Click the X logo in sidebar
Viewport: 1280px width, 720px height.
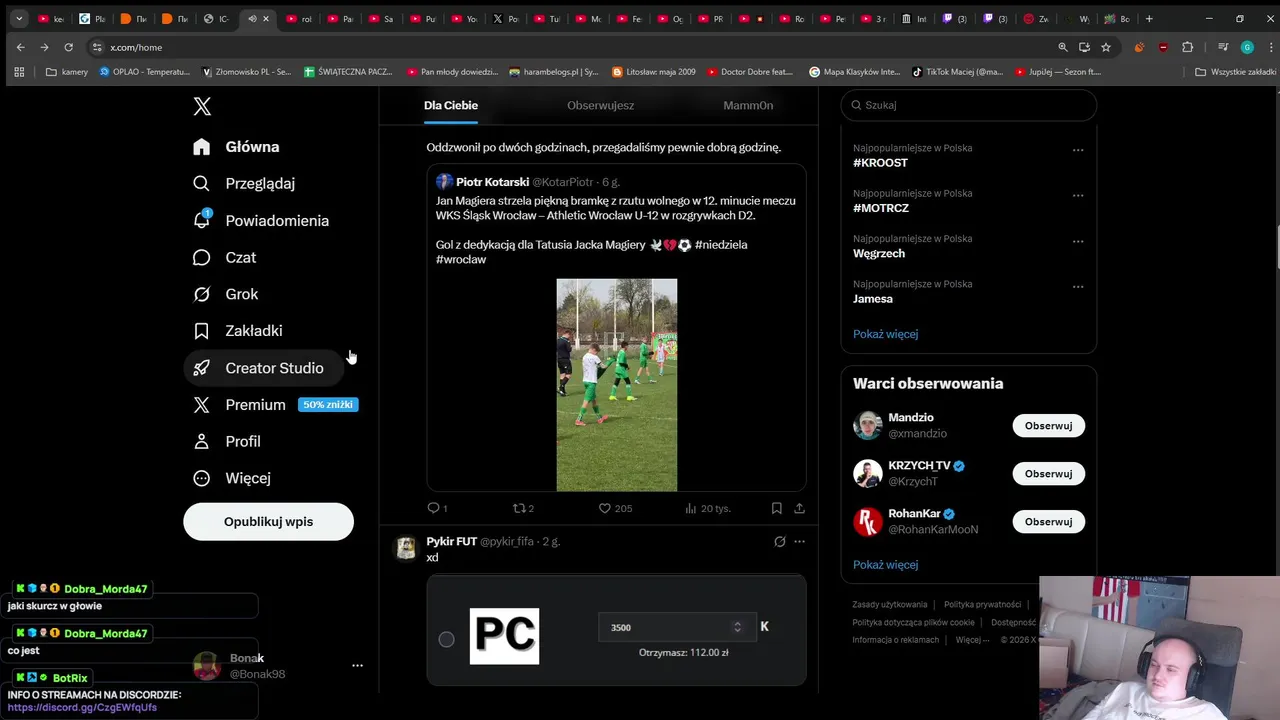click(x=202, y=107)
